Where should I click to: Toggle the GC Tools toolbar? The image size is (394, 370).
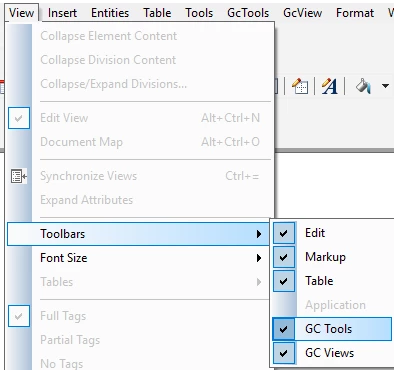tap(332, 329)
